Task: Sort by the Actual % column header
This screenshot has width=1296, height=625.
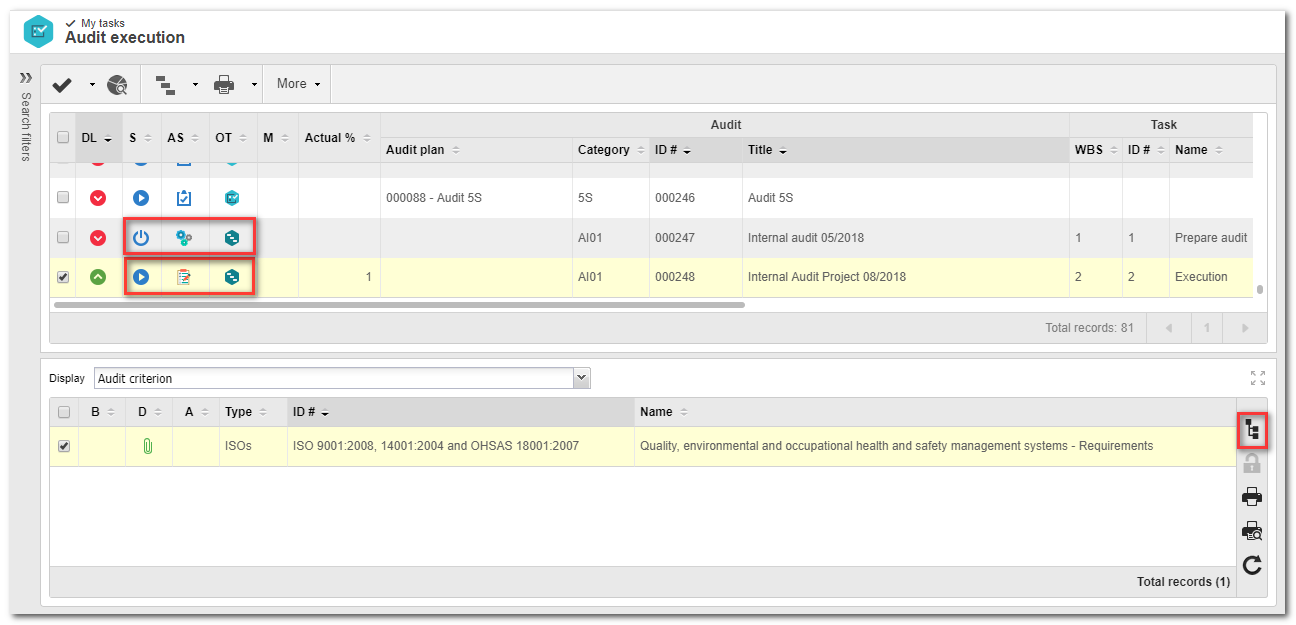Action: pyautogui.click(x=338, y=138)
